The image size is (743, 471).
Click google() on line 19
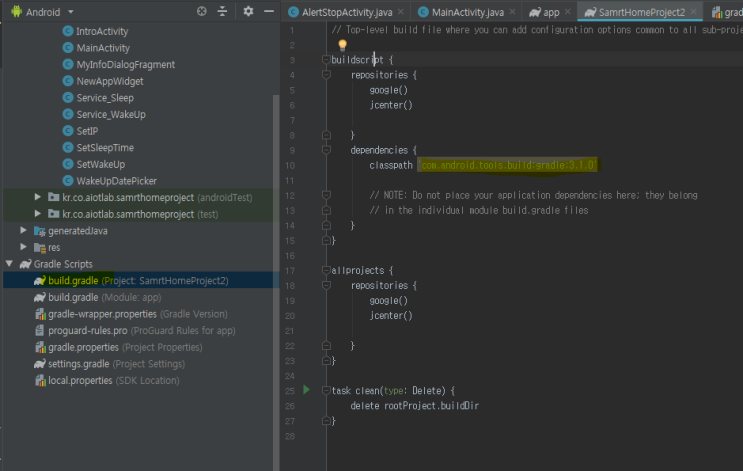click(x=389, y=300)
